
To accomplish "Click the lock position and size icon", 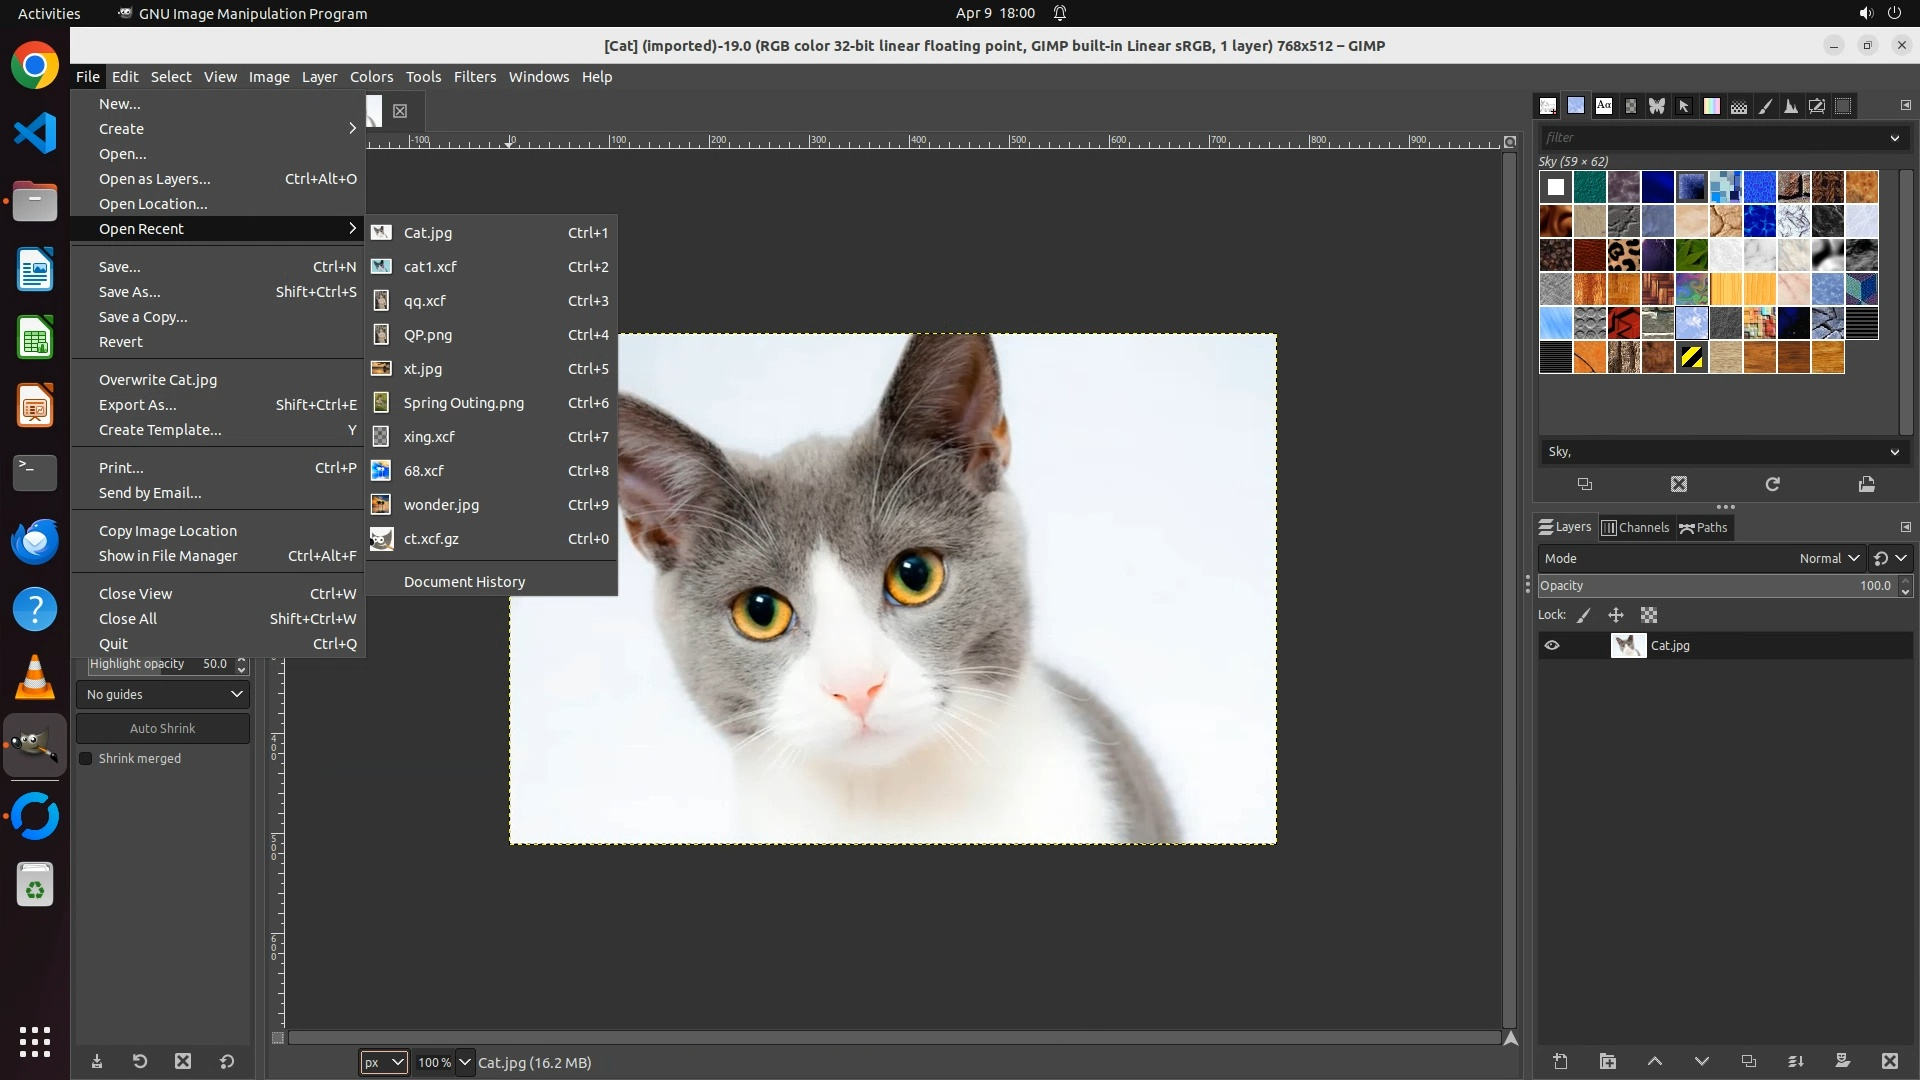I will click(1616, 615).
